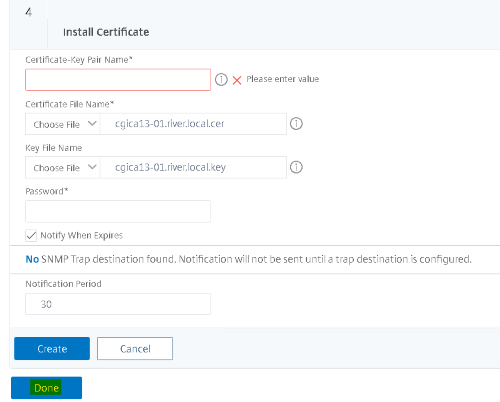Toggle Notify When Expires checkbox
Image resolution: width=500 pixels, height=402 pixels.
tap(31, 235)
